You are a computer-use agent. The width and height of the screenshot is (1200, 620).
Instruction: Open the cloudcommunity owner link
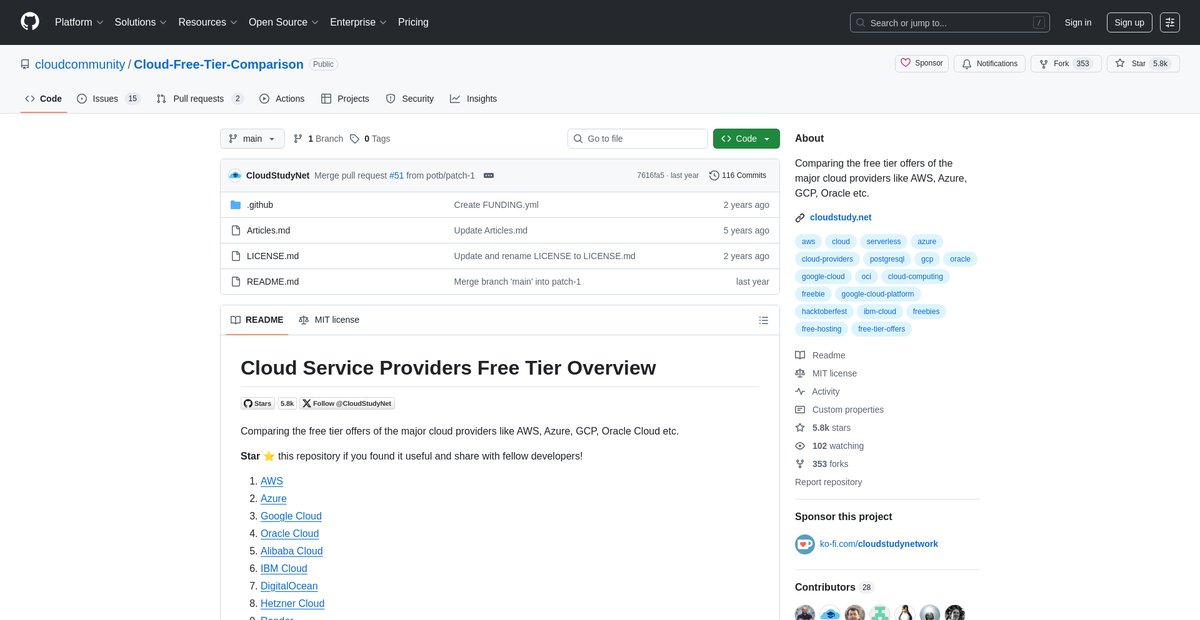tap(80, 64)
